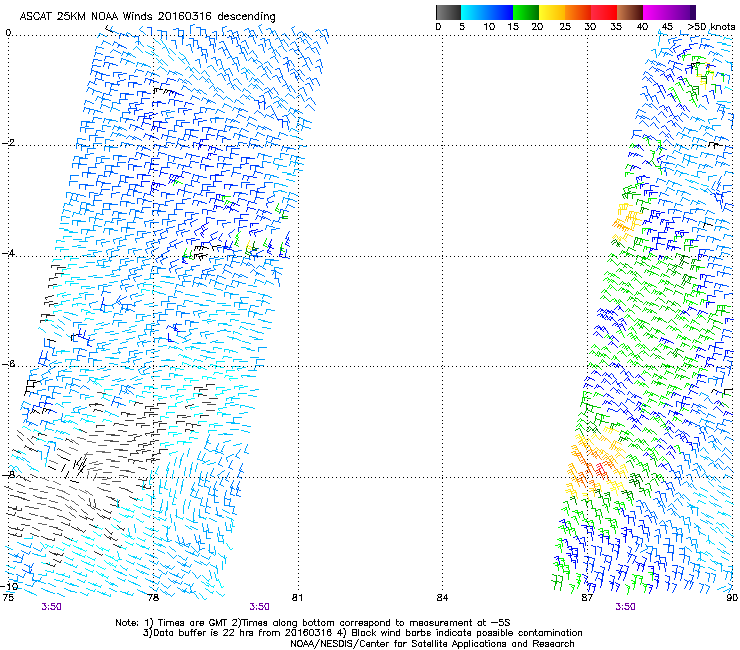Viewport: 740px width, 650px height.
Task: Click the 3:50 time label nearest longitude 75
Action: 53,606
